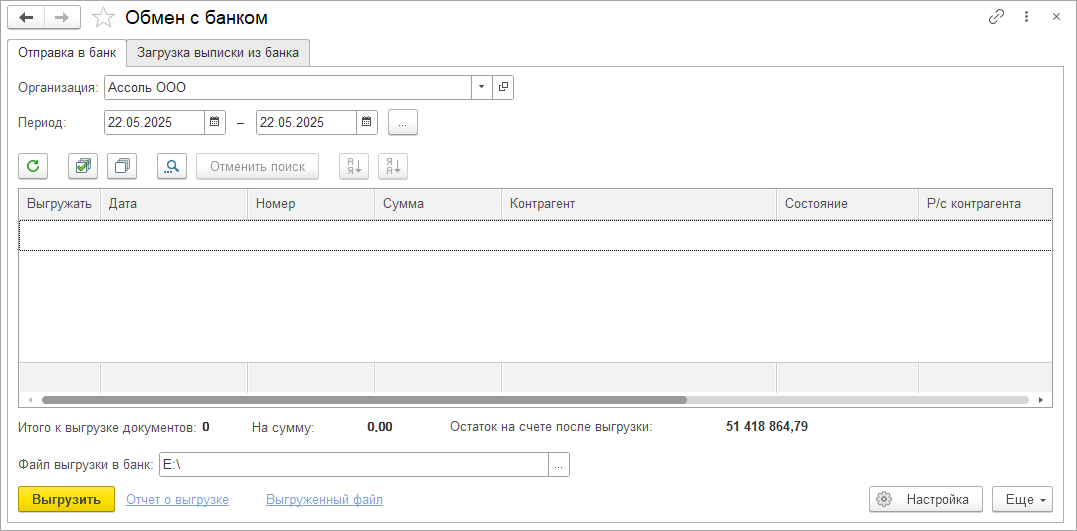Expand the Организация dropdown list
Screen dimensions: 1077x531
[481, 87]
